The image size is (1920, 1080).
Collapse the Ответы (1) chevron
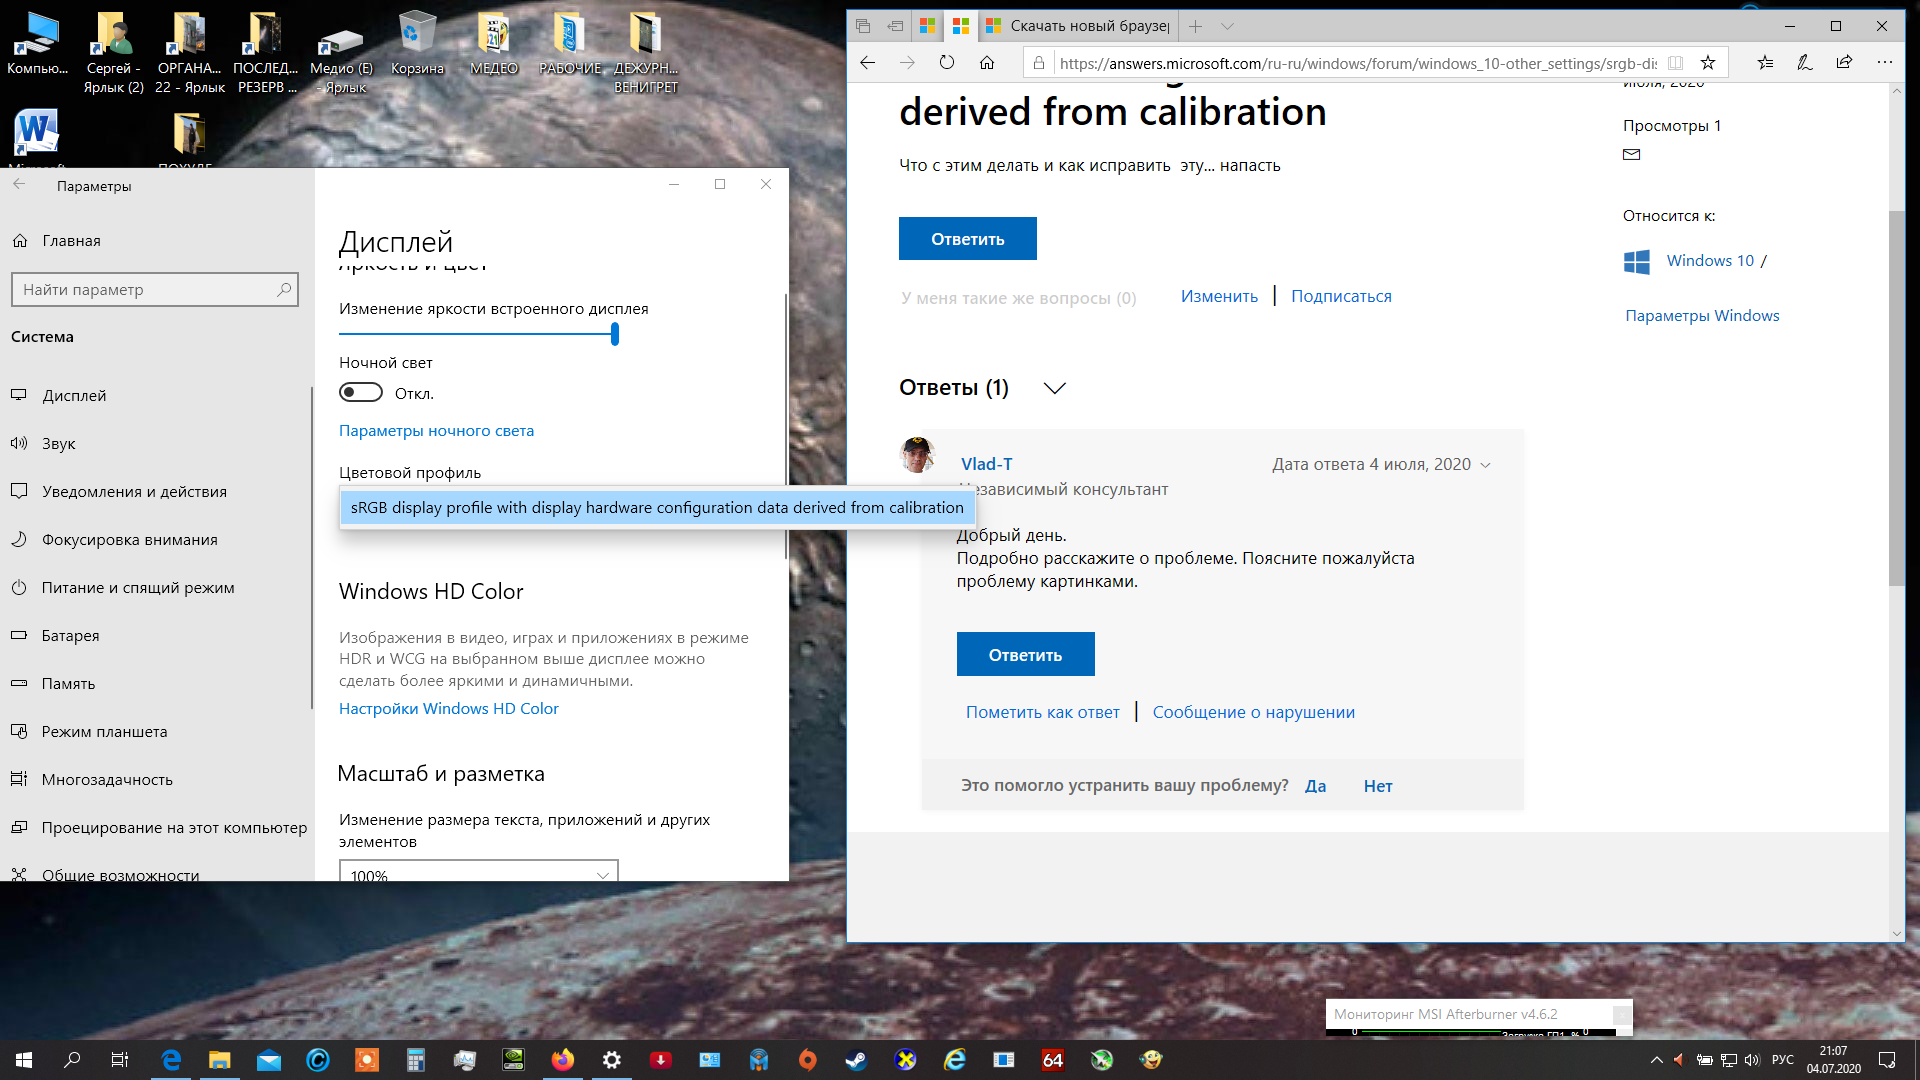pyautogui.click(x=1055, y=388)
